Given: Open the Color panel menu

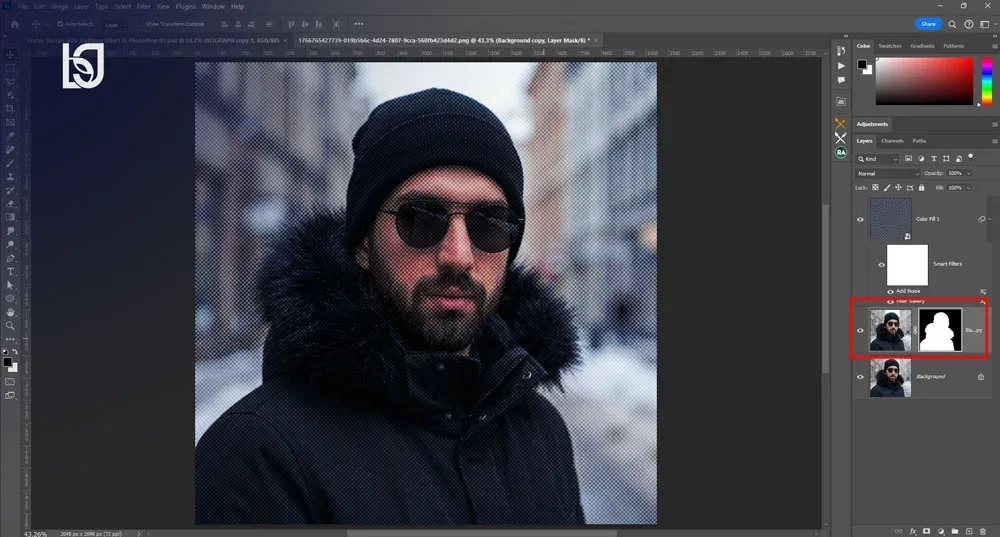Looking at the screenshot, I should click(994, 47).
